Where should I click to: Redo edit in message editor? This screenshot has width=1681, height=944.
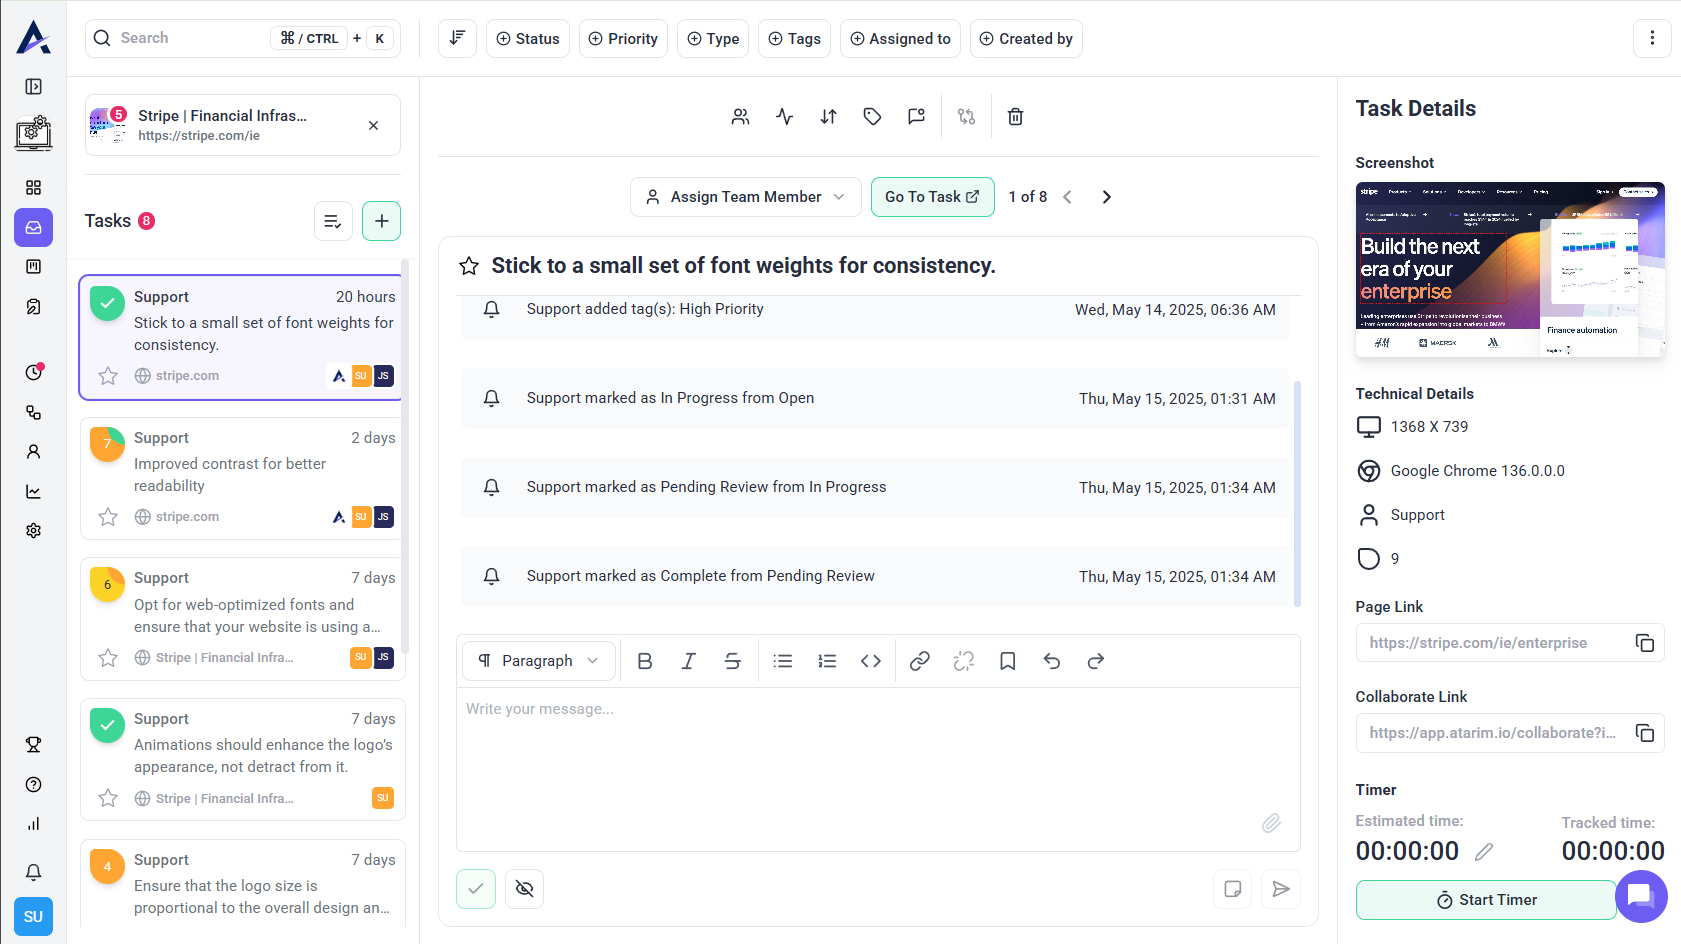click(1096, 661)
